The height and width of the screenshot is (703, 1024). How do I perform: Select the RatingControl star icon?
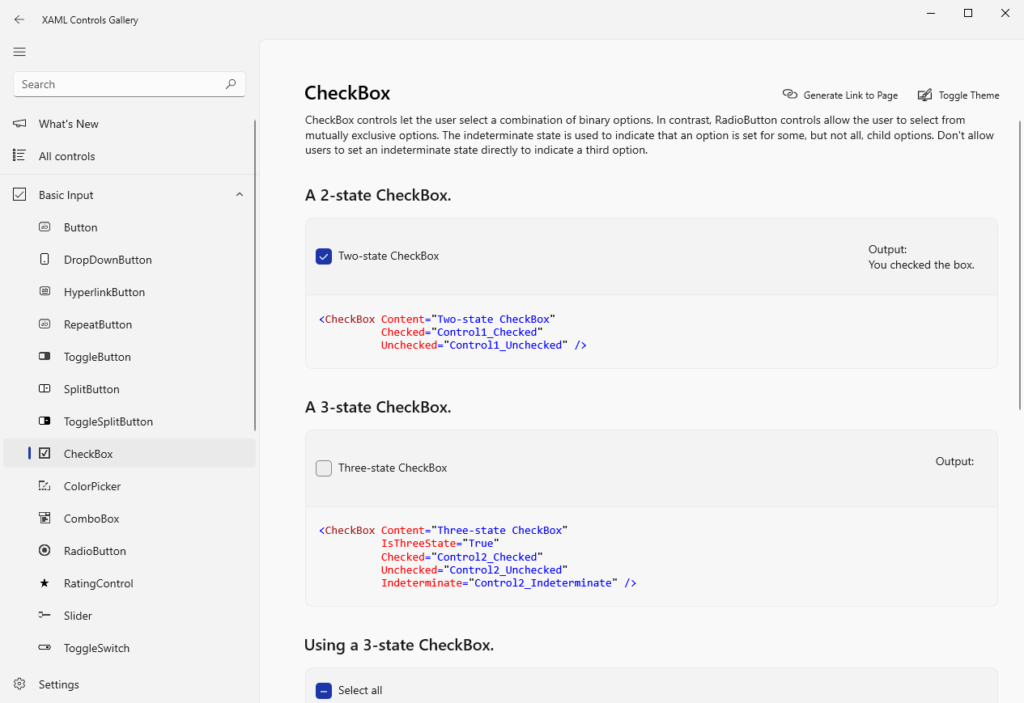click(45, 583)
